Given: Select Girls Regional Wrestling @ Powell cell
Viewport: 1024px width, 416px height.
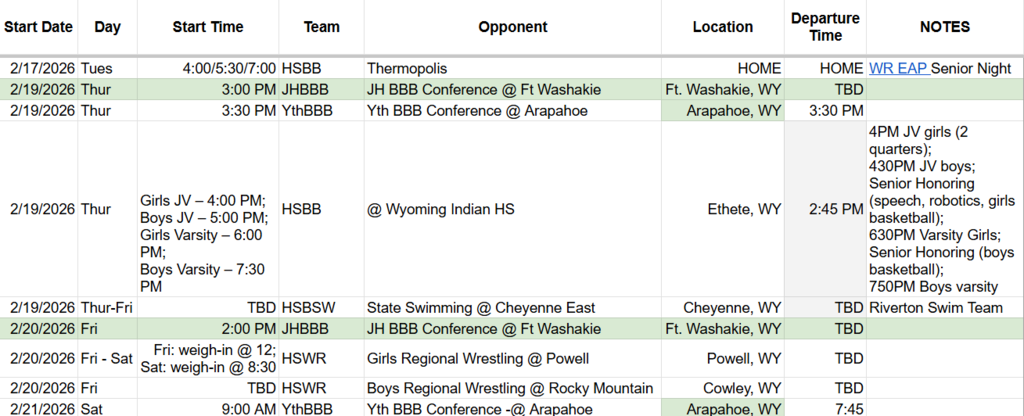Looking at the screenshot, I should 478,358.
